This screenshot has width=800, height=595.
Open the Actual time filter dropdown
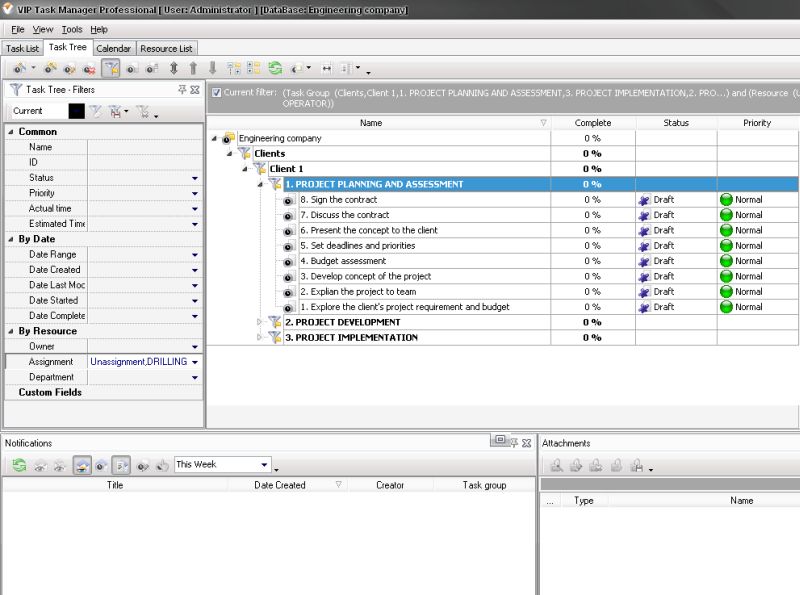195,209
